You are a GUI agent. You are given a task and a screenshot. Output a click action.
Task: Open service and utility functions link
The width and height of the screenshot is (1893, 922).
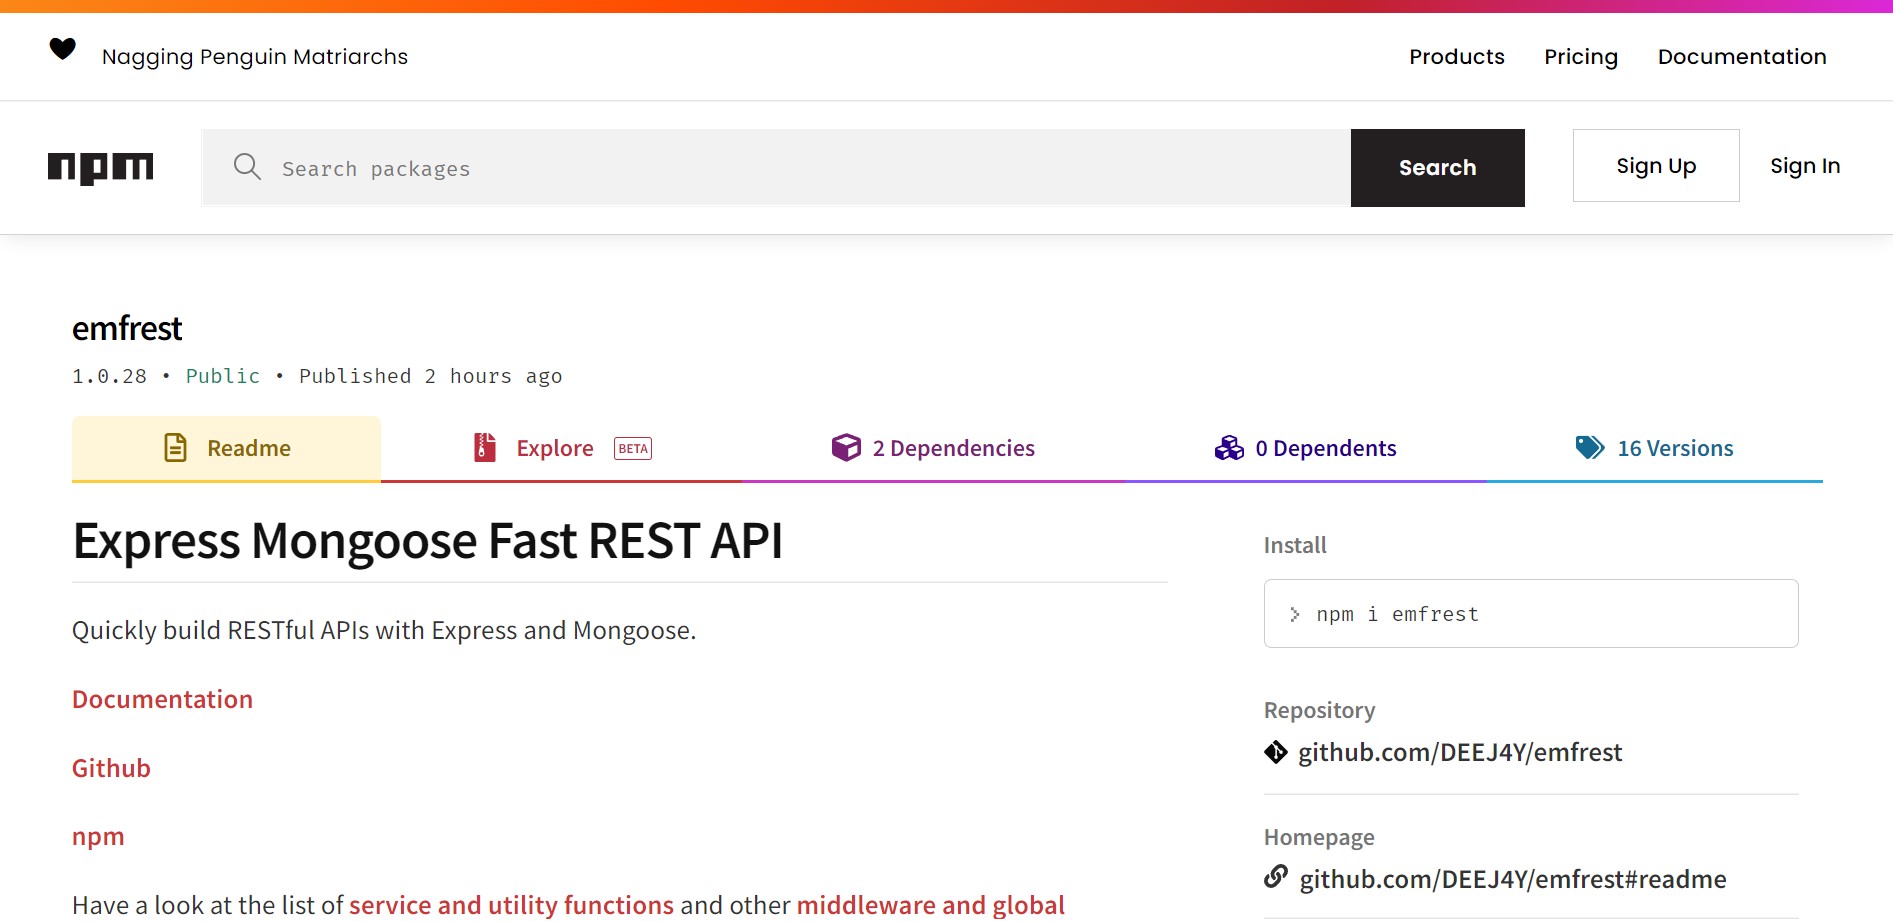pyautogui.click(x=511, y=905)
